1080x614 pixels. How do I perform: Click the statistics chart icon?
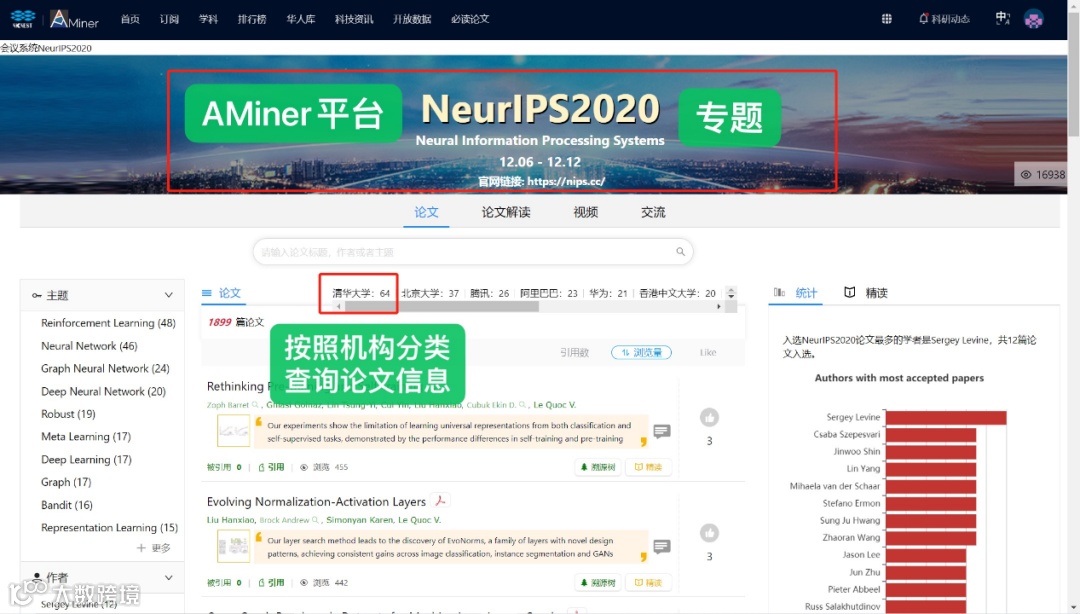click(x=779, y=292)
